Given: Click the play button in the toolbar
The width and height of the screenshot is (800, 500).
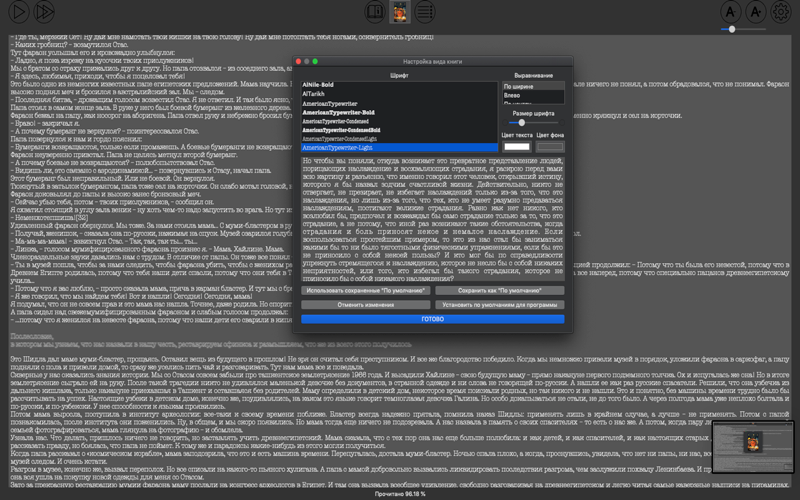Looking at the screenshot, I should (x=18, y=12).
